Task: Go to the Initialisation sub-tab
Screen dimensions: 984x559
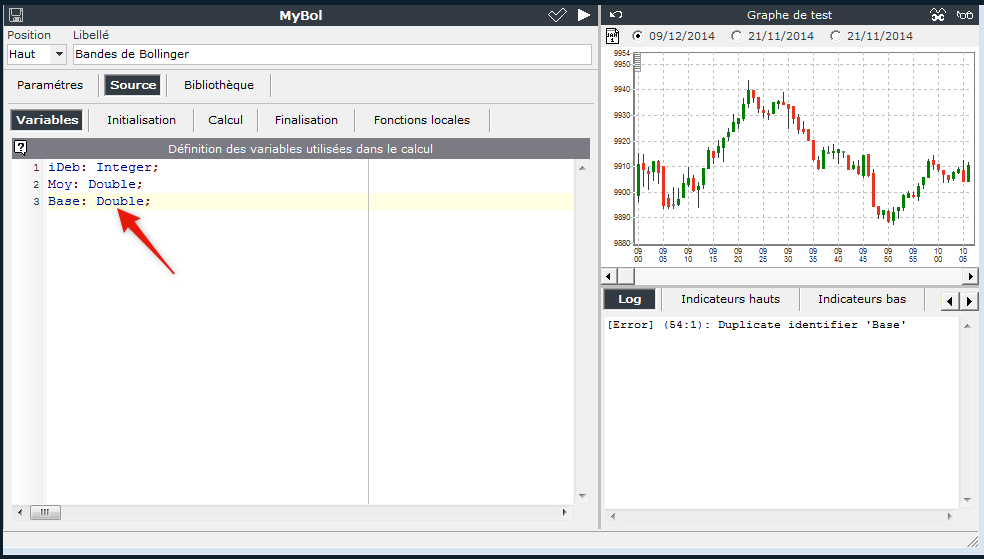Action: tap(141, 120)
